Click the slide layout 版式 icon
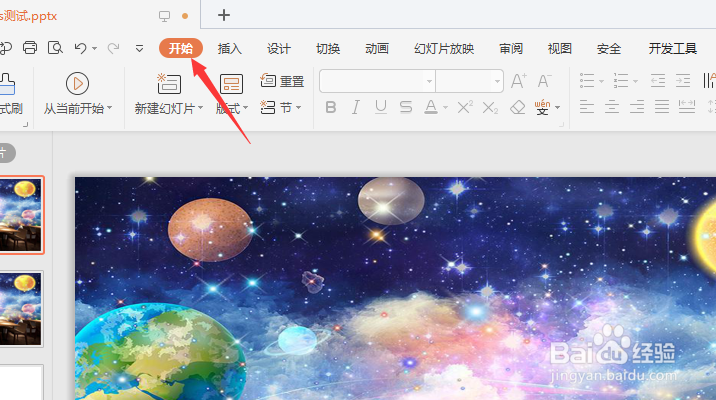 point(231,84)
